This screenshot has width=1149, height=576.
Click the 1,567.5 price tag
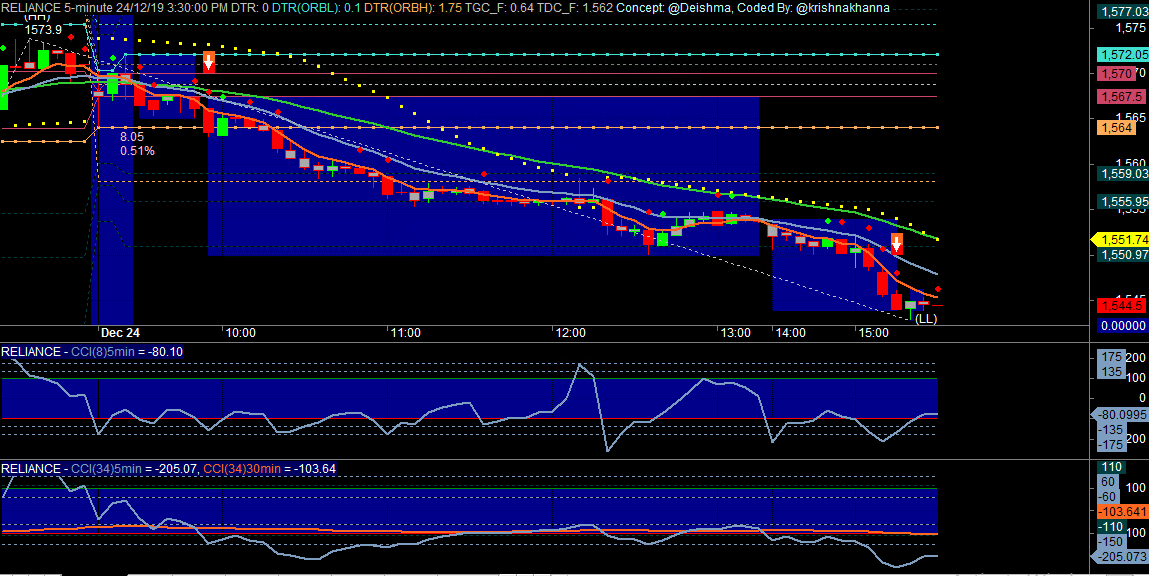pos(1120,97)
